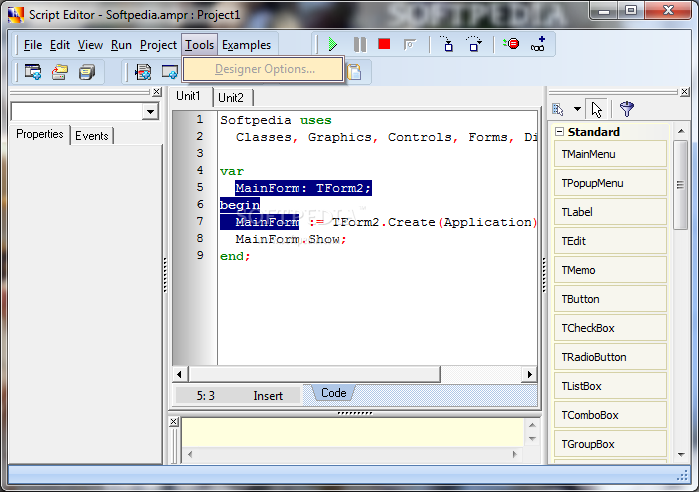Click the run-to-cursor flag icon
Image resolution: width=699 pixels, height=492 pixels.
tap(410, 45)
